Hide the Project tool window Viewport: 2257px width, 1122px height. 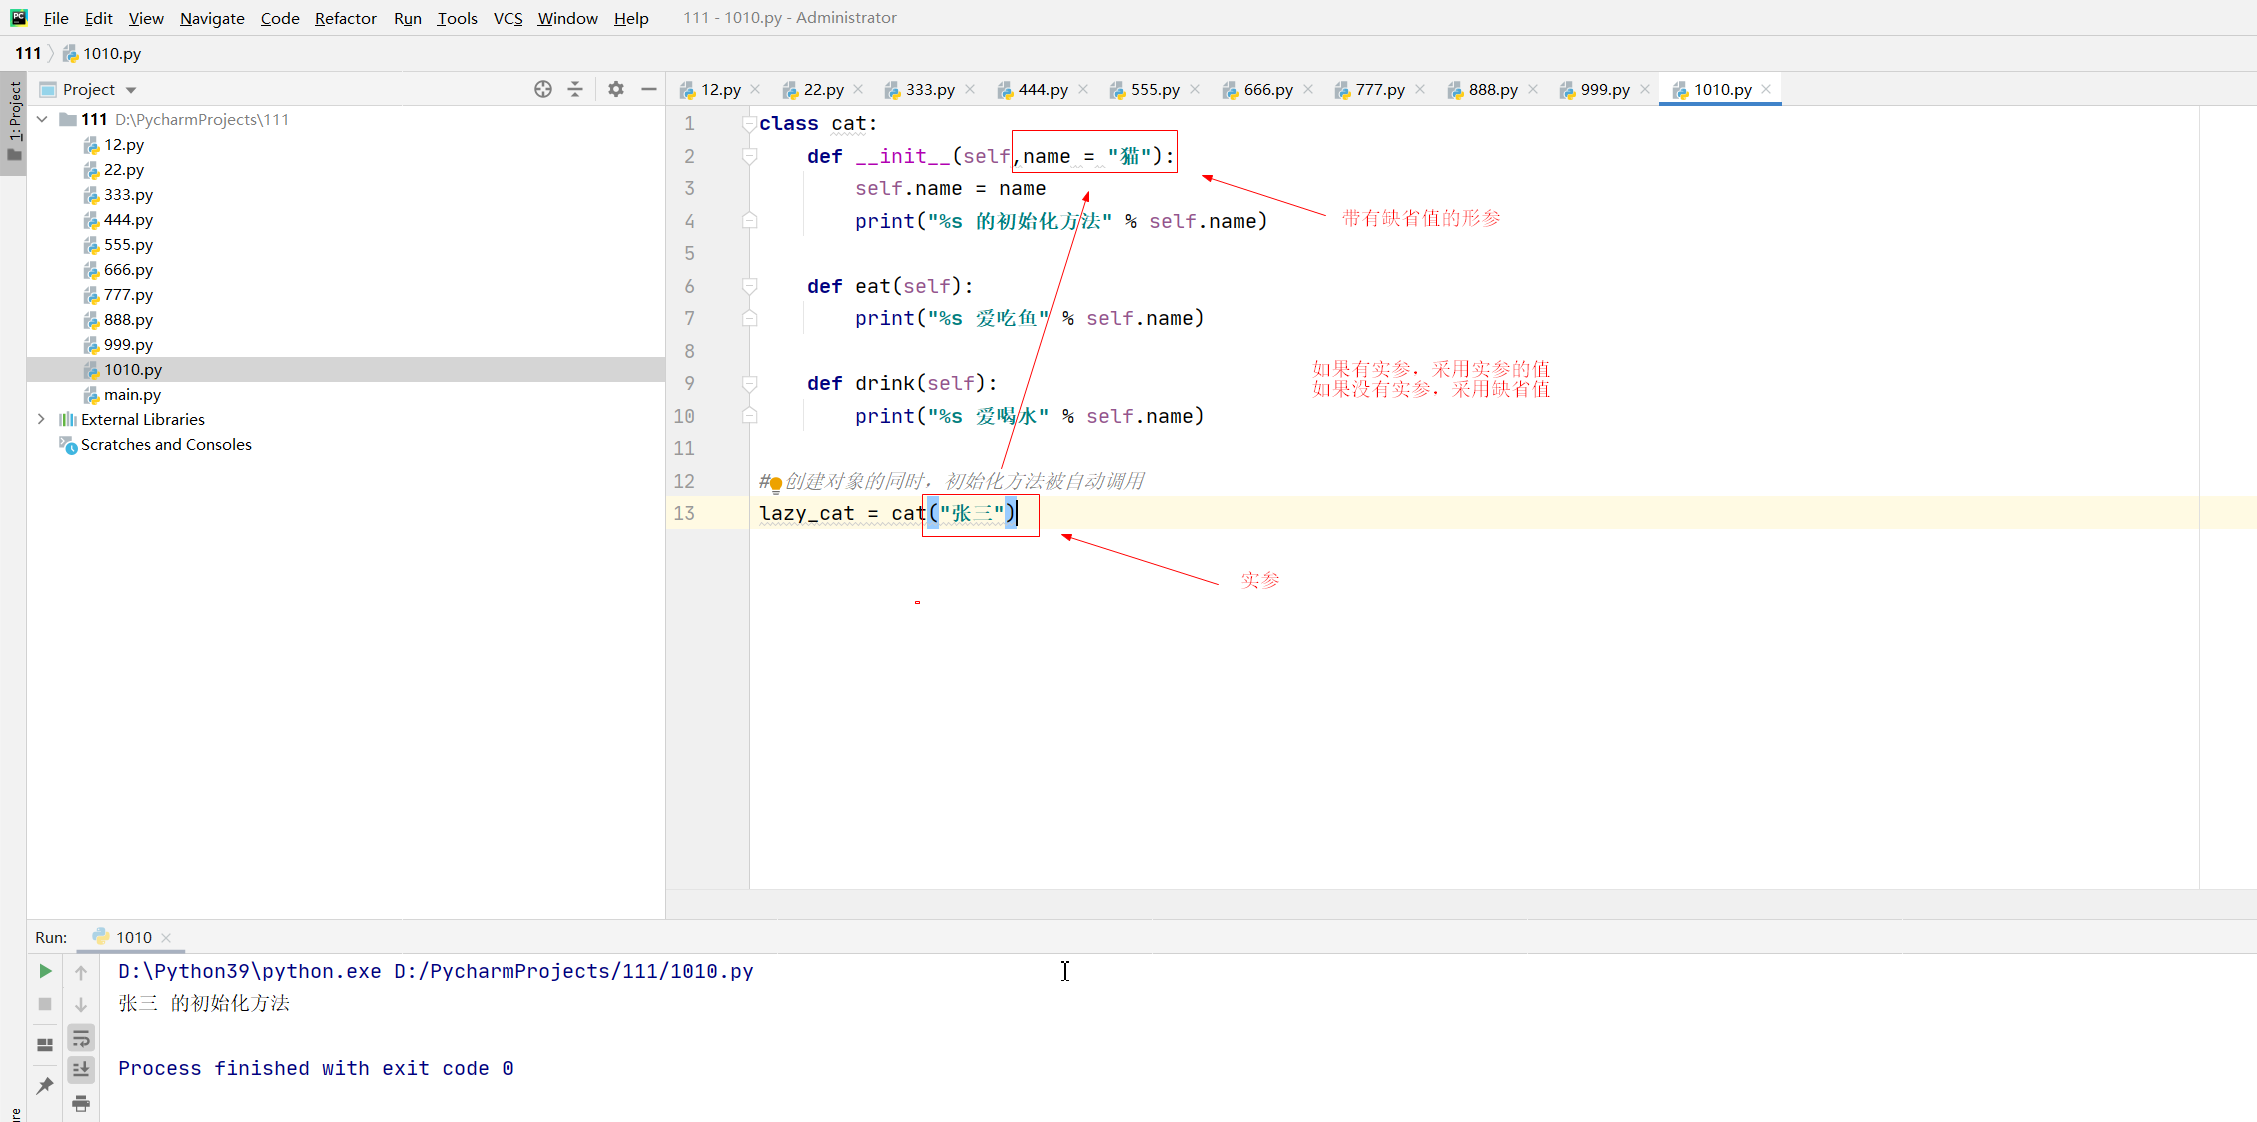click(x=649, y=89)
